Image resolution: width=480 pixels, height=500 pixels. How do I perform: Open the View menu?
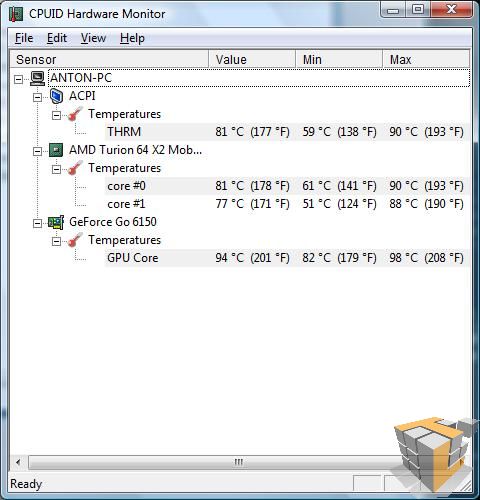tap(93, 38)
